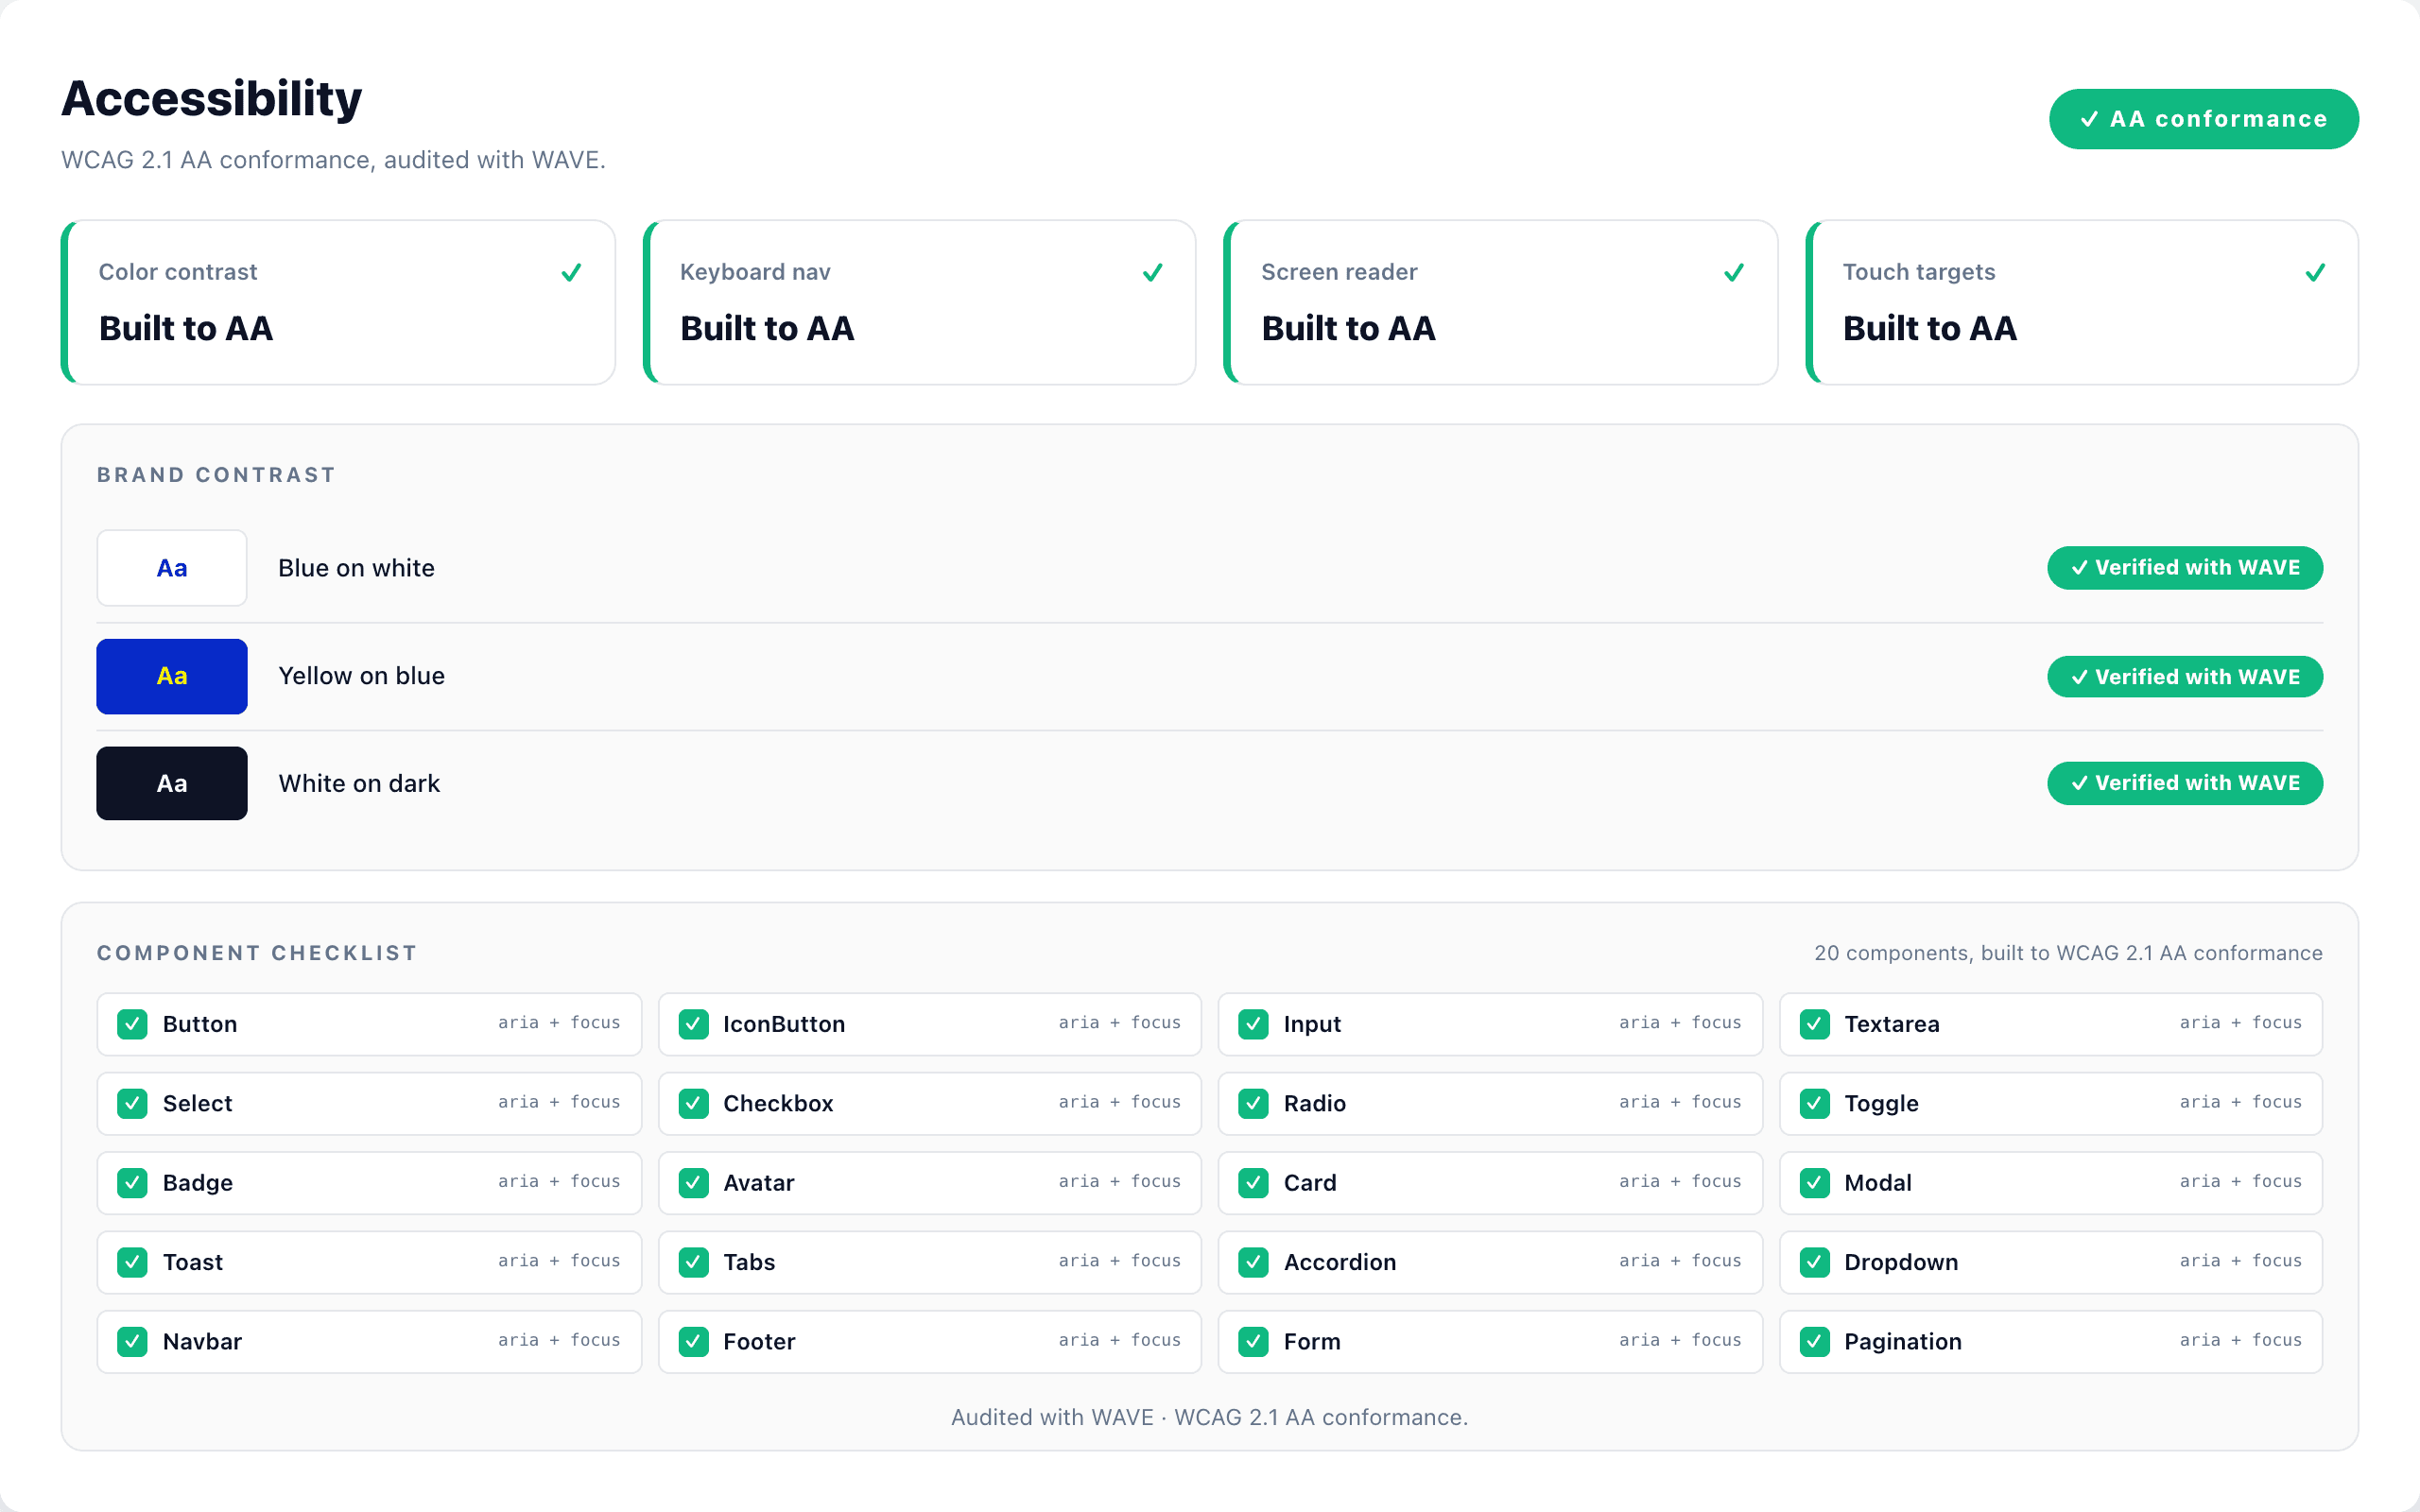
Task: Toggle the Button component checkbox
Action: pyautogui.click(x=132, y=1024)
